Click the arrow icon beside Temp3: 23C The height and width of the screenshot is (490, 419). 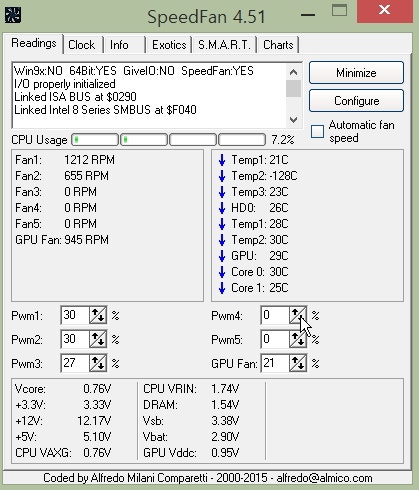pyautogui.click(x=222, y=192)
